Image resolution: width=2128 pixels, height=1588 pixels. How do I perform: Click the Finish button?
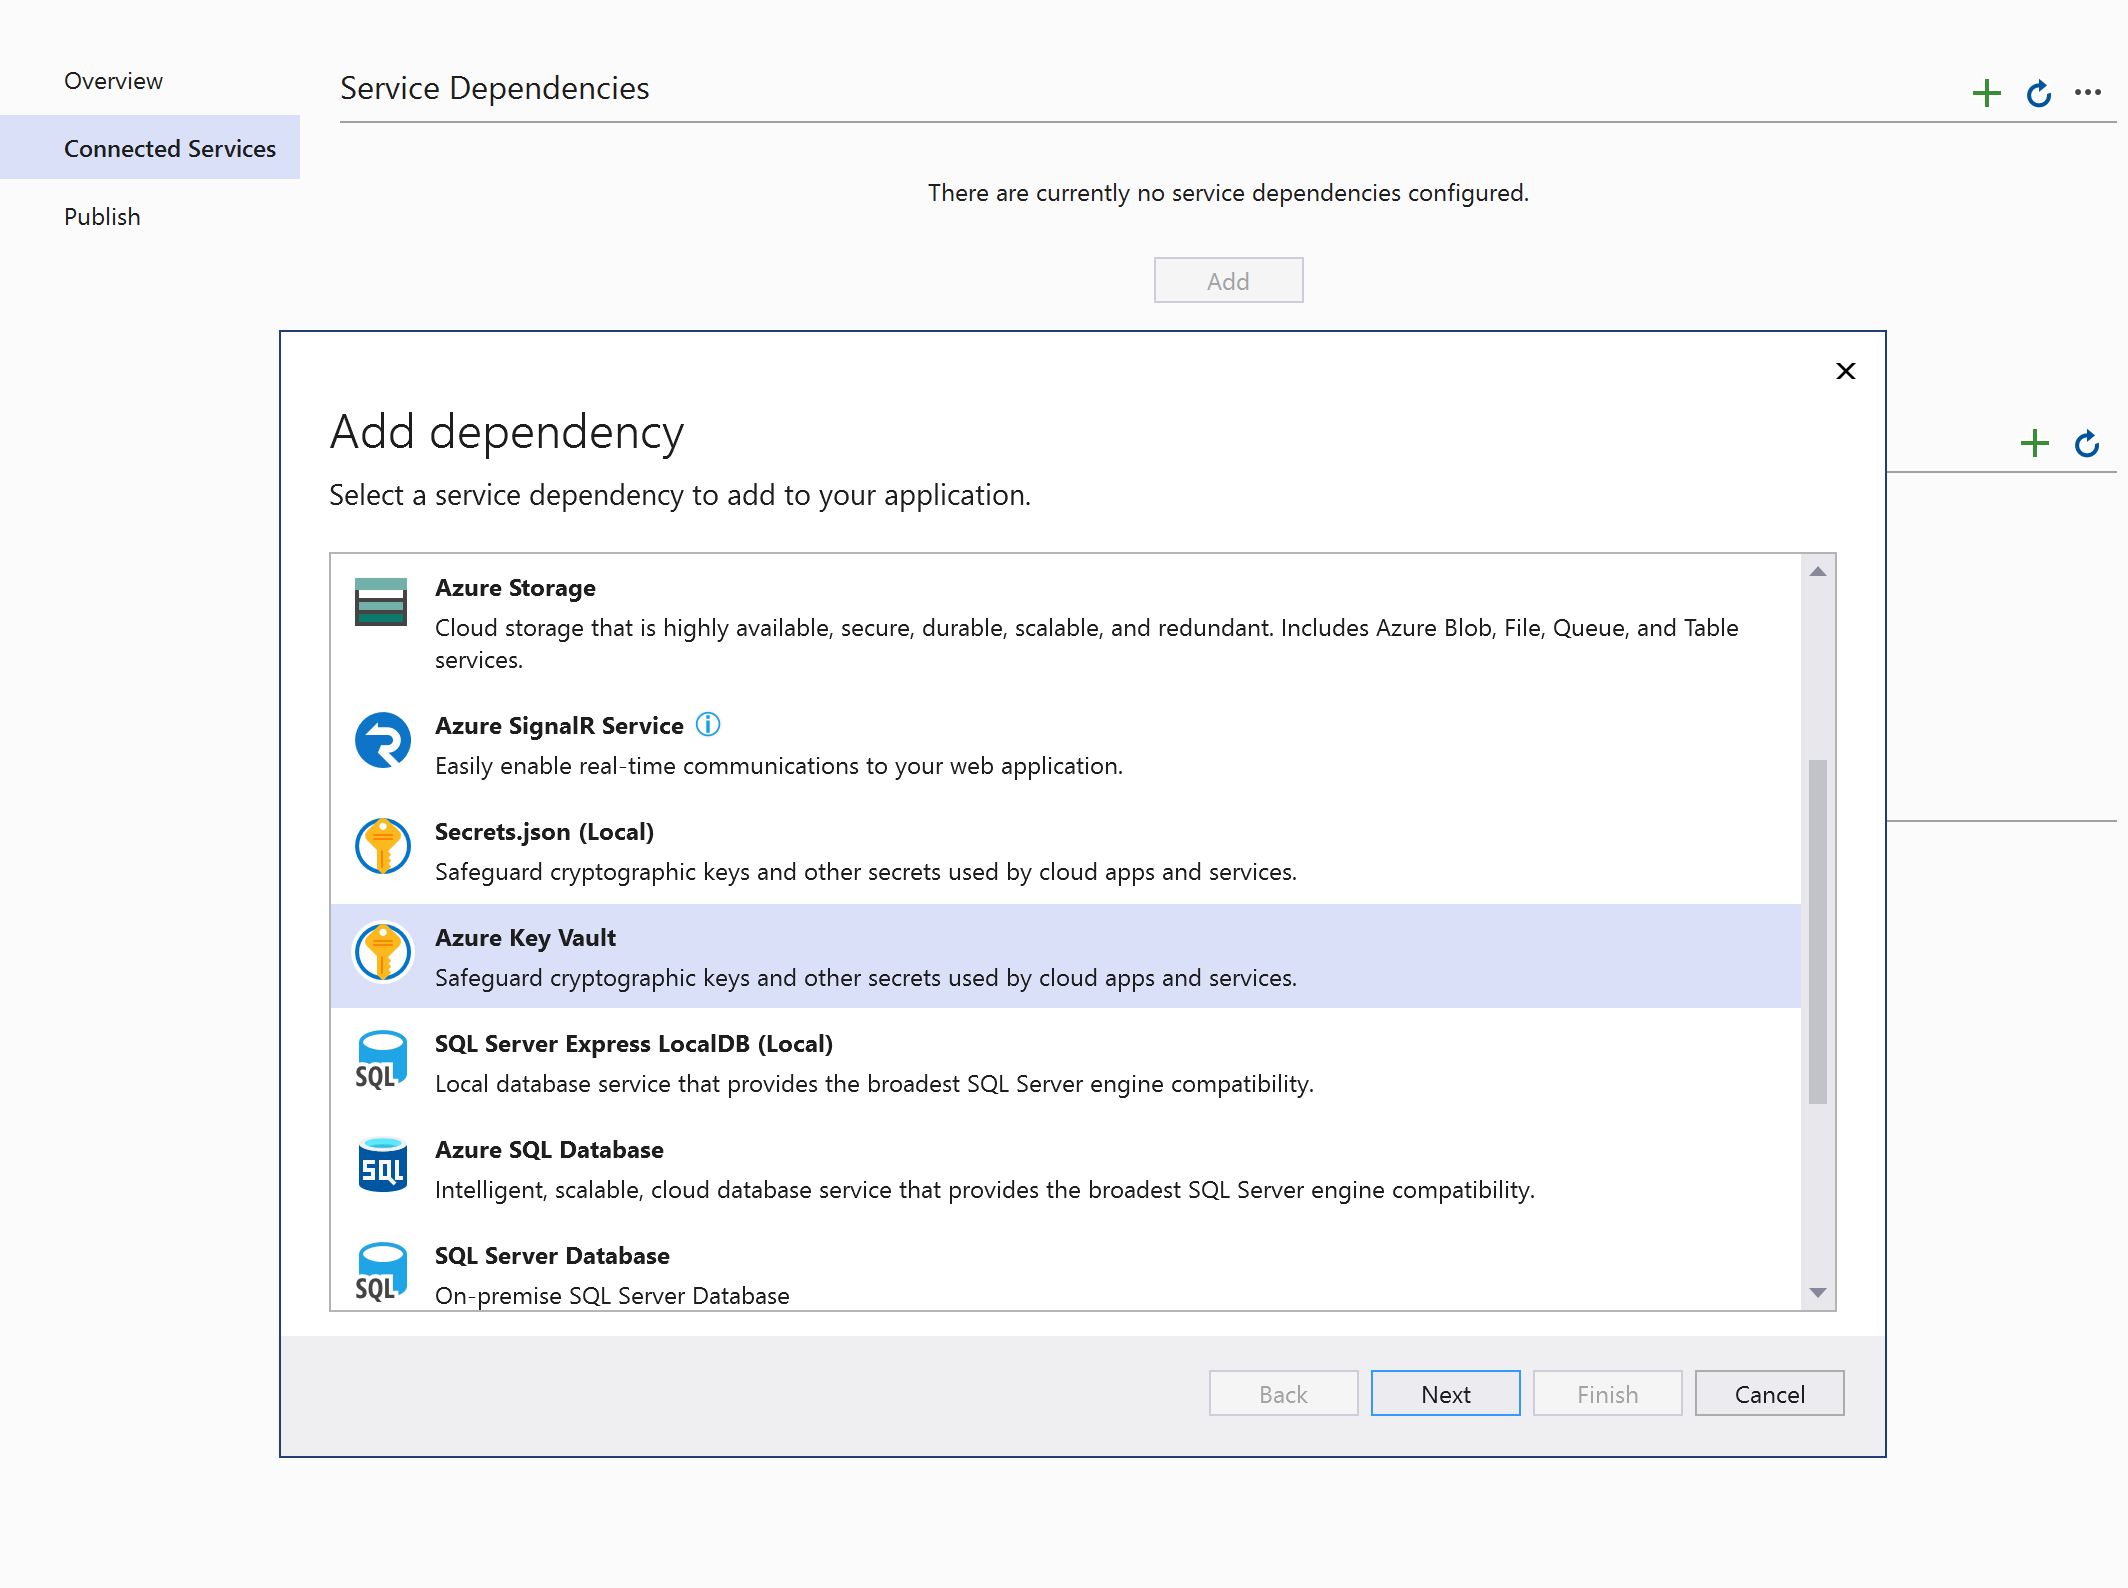[x=1606, y=1393]
